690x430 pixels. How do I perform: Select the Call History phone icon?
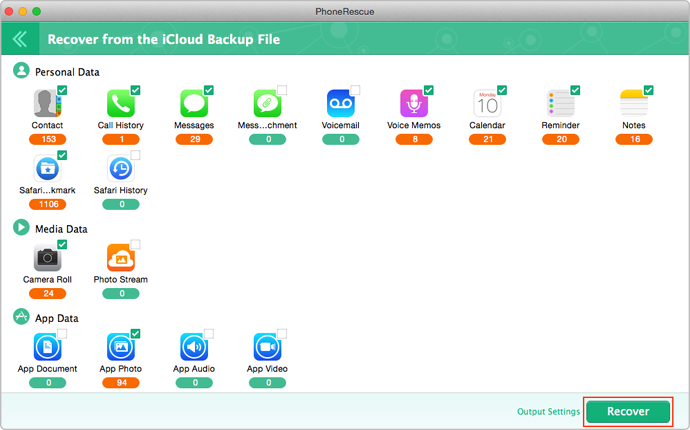(x=120, y=103)
